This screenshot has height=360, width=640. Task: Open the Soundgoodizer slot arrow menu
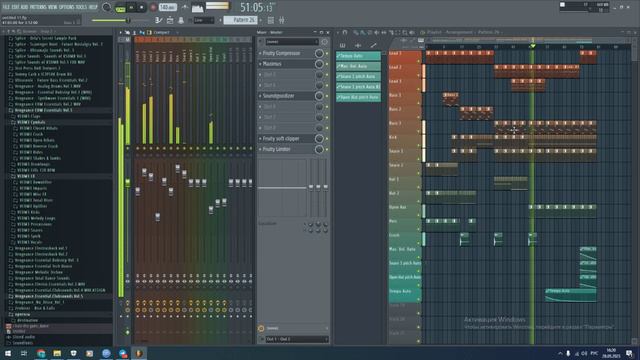click(260, 96)
